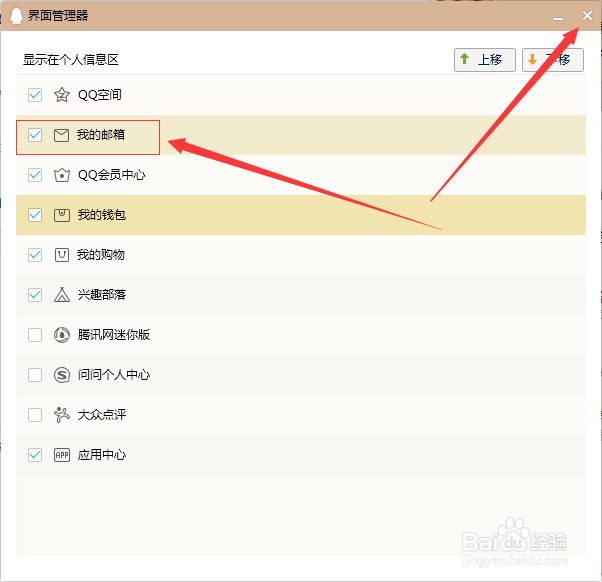This screenshot has width=602, height=582.
Task: Select the 应用中心 row text
Action: [102, 455]
